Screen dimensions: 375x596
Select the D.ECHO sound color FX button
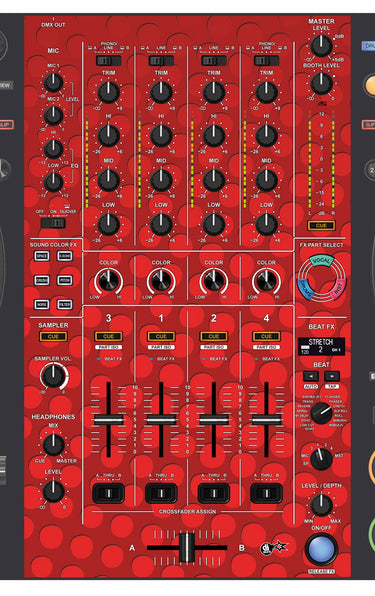65,256
